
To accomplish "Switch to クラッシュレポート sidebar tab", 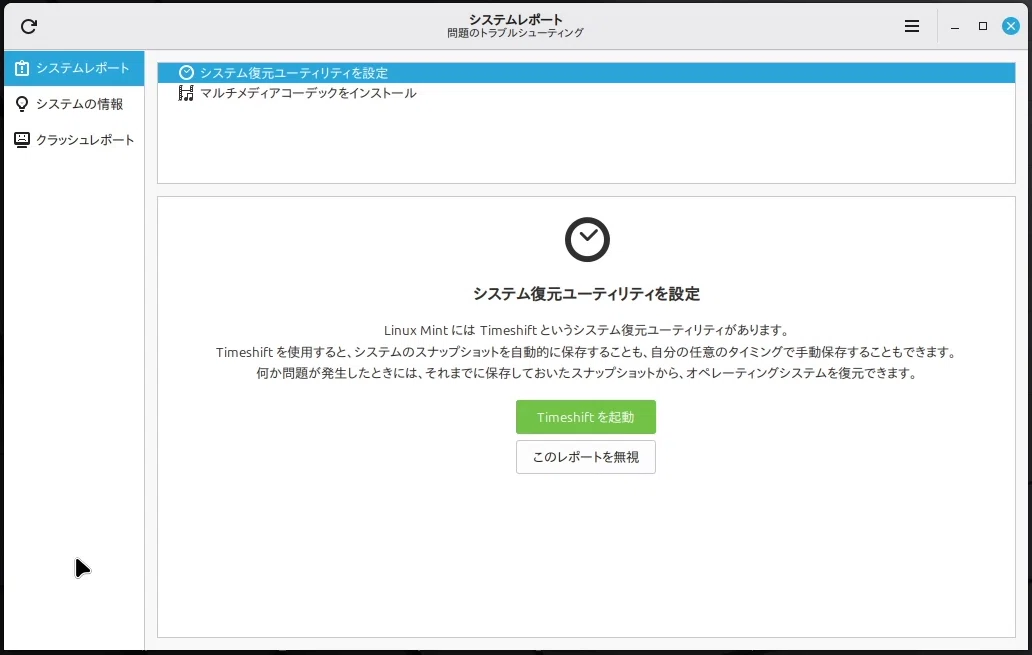I will click(x=74, y=140).
